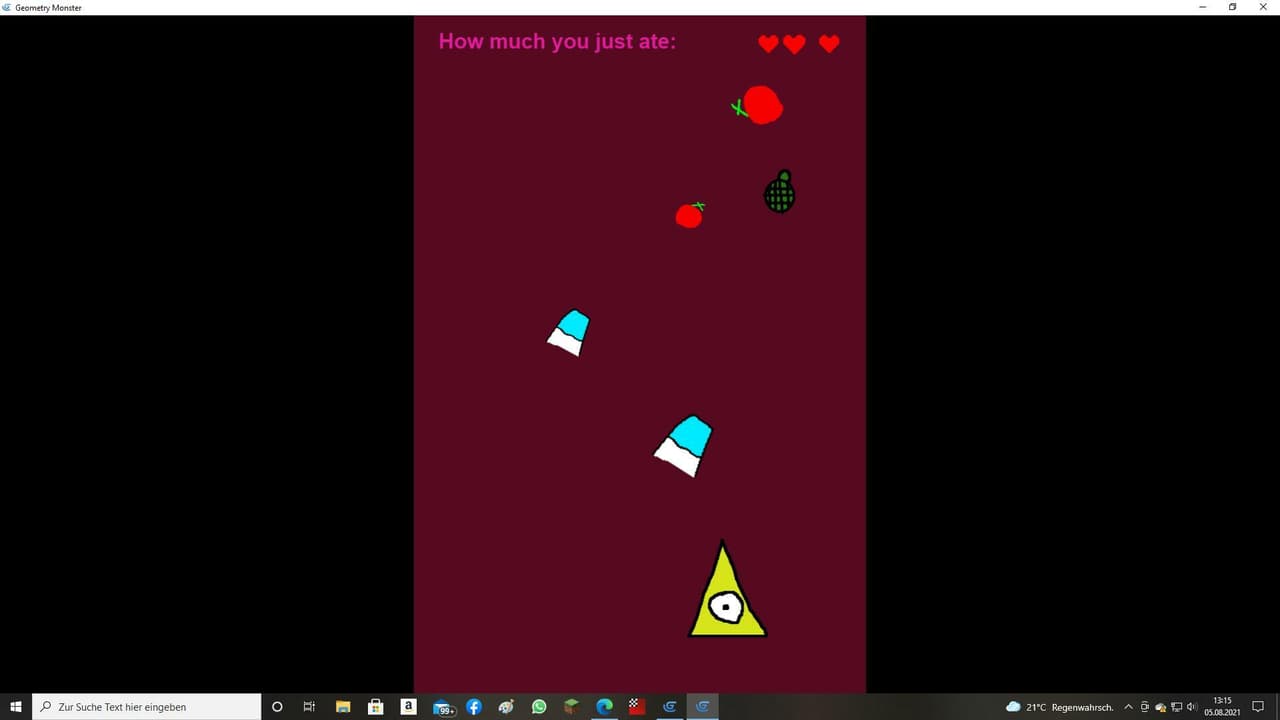Expand the hidden system tray icons
1280x720 pixels.
[1129, 707]
